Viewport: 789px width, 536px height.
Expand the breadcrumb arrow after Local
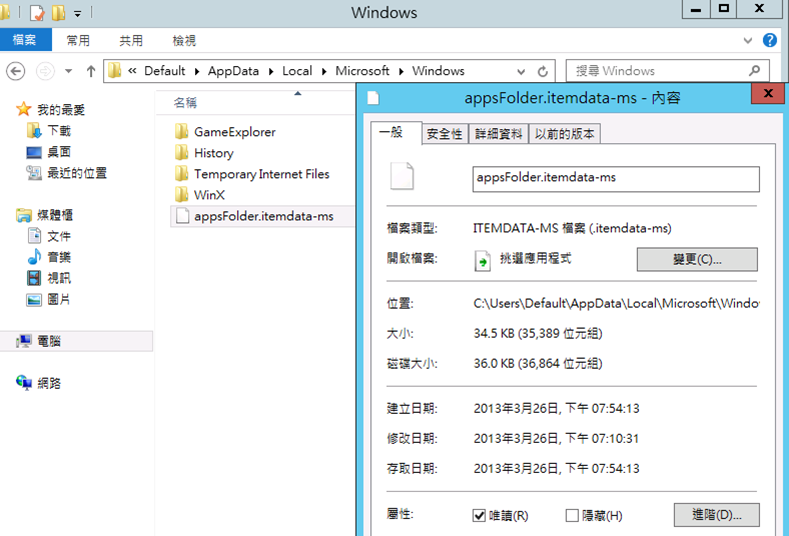coord(324,71)
